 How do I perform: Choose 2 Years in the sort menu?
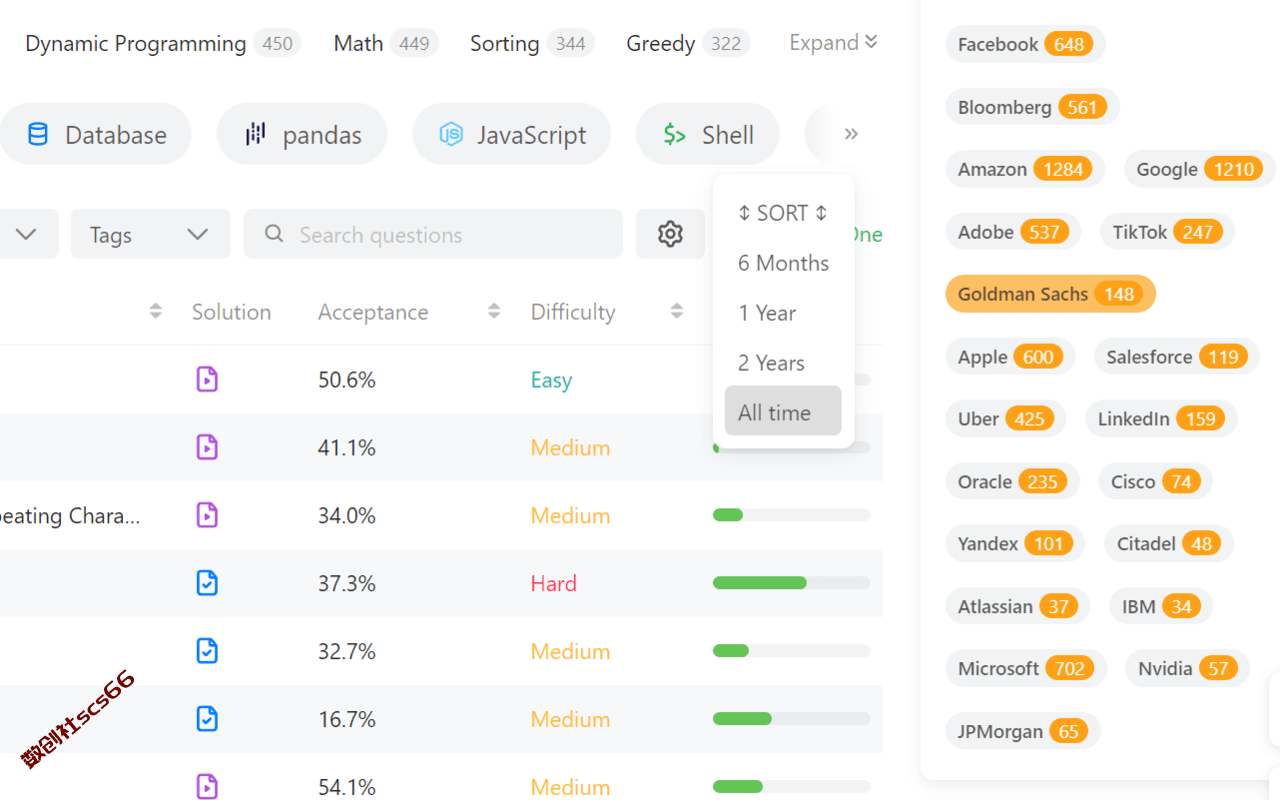[x=783, y=363]
